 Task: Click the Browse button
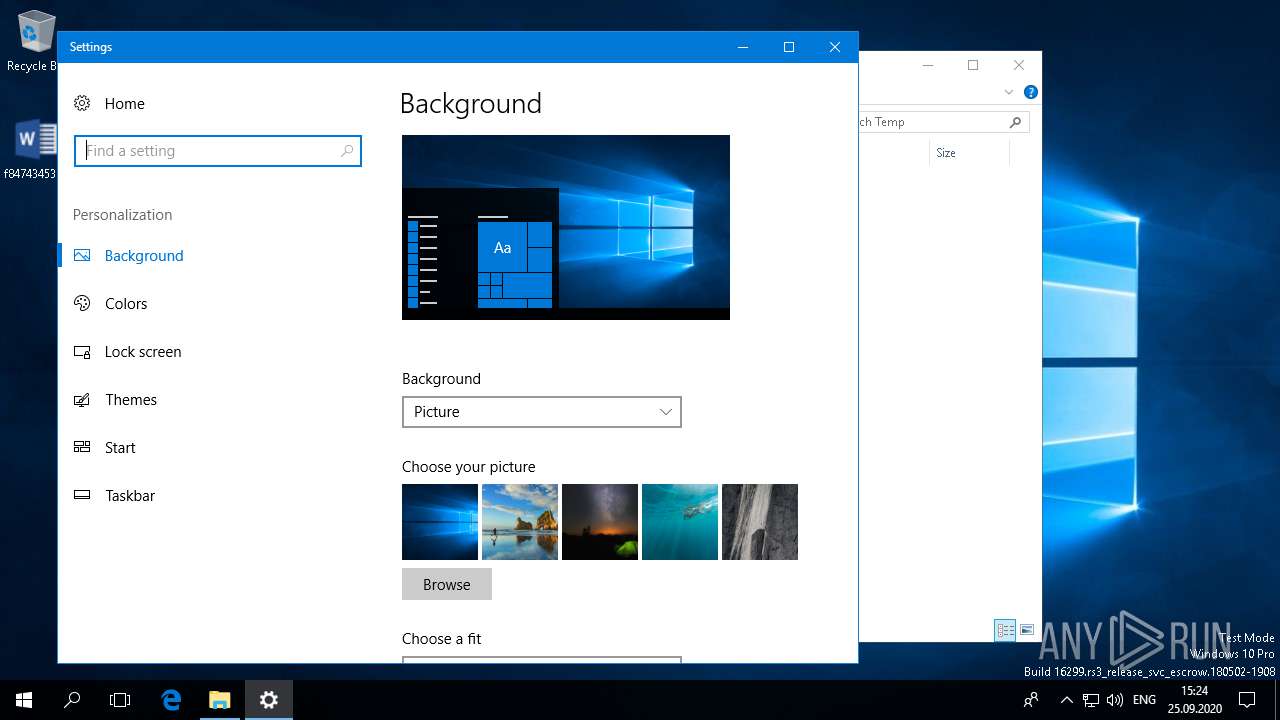pyautogui.click(x=447, y=584)
